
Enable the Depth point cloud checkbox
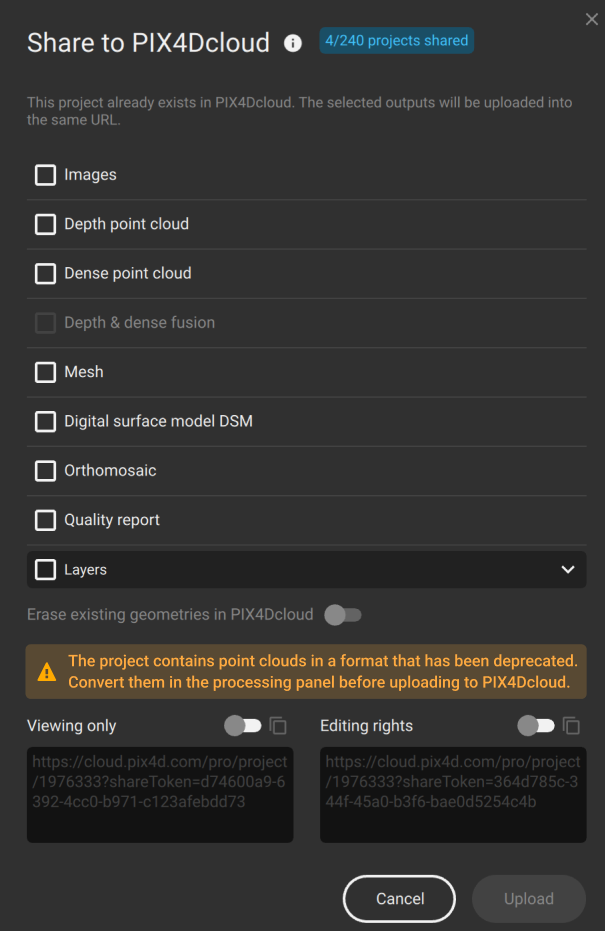pyautogui.click(x=45, y=224)
